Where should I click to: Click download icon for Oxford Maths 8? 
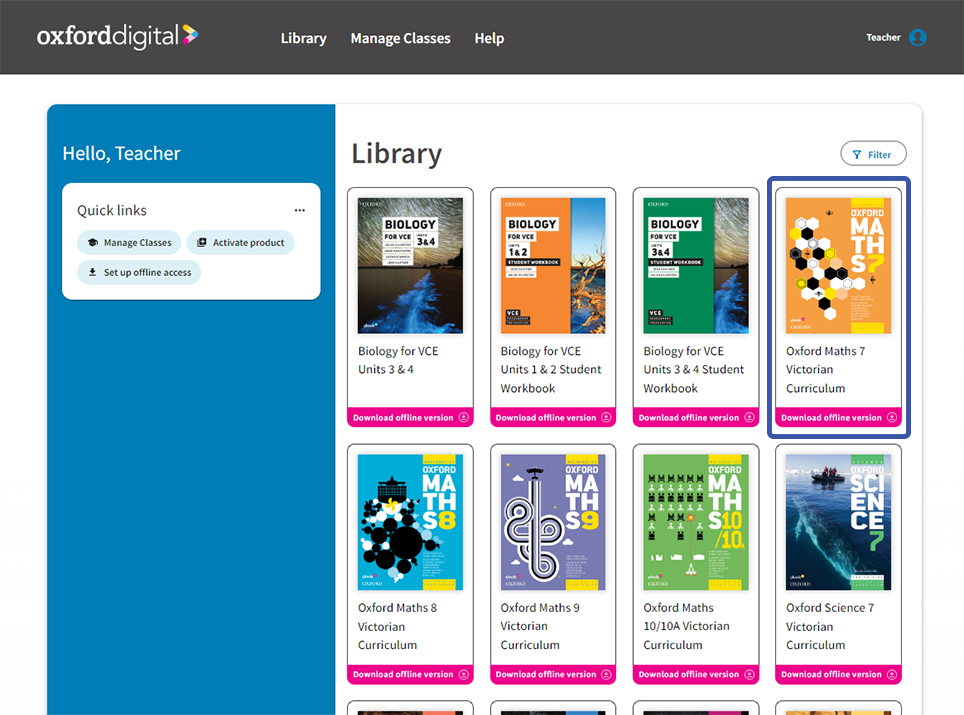coord(464,674)
